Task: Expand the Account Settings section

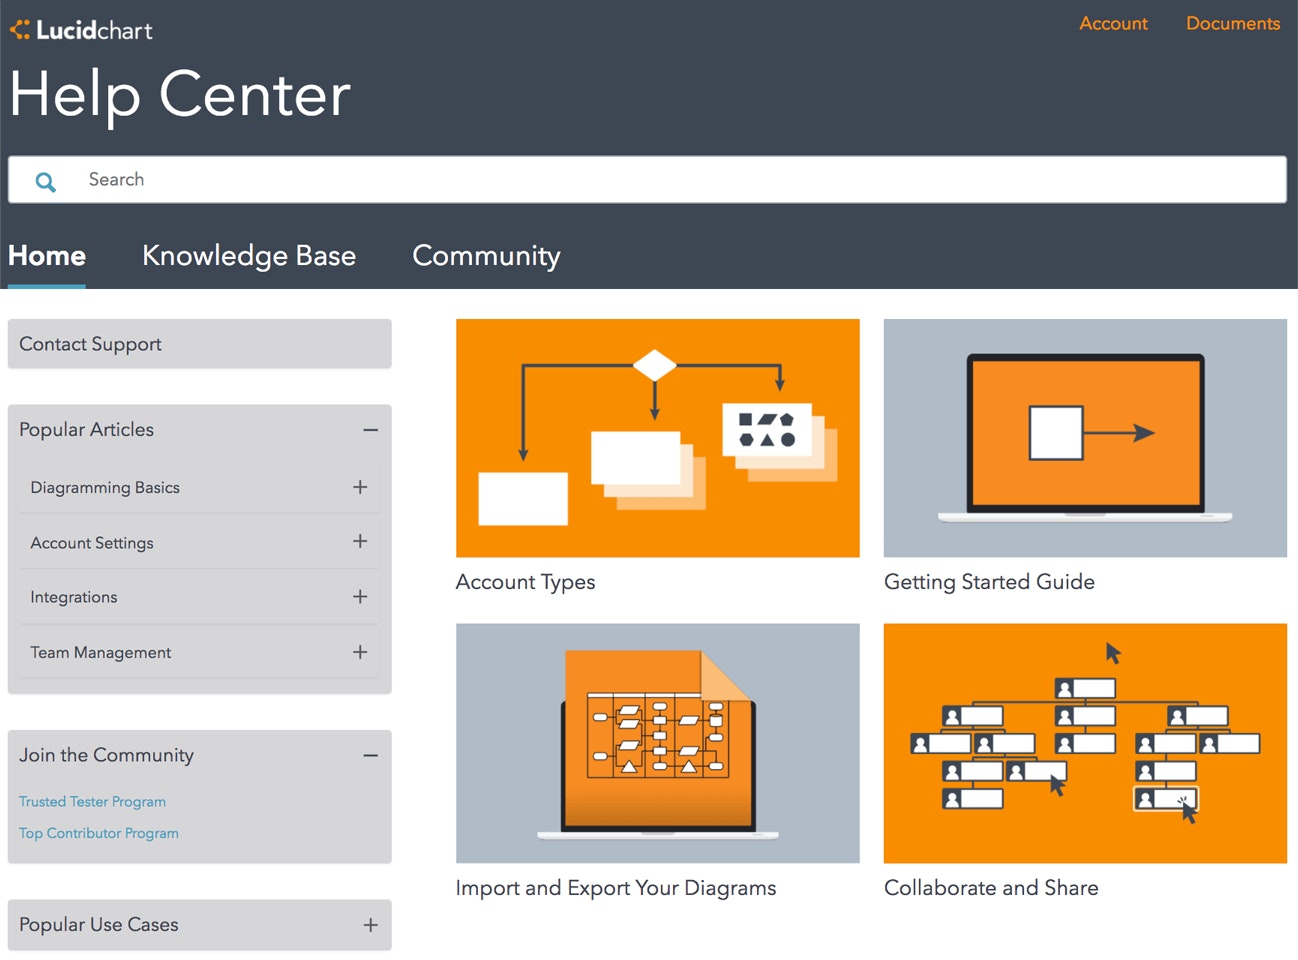Action: pos(360,542)
